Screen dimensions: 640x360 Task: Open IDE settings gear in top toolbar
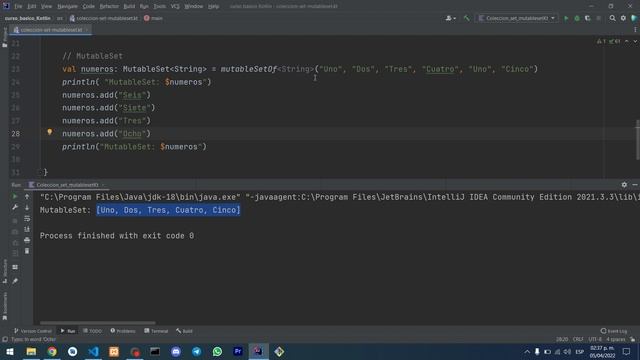623,18
